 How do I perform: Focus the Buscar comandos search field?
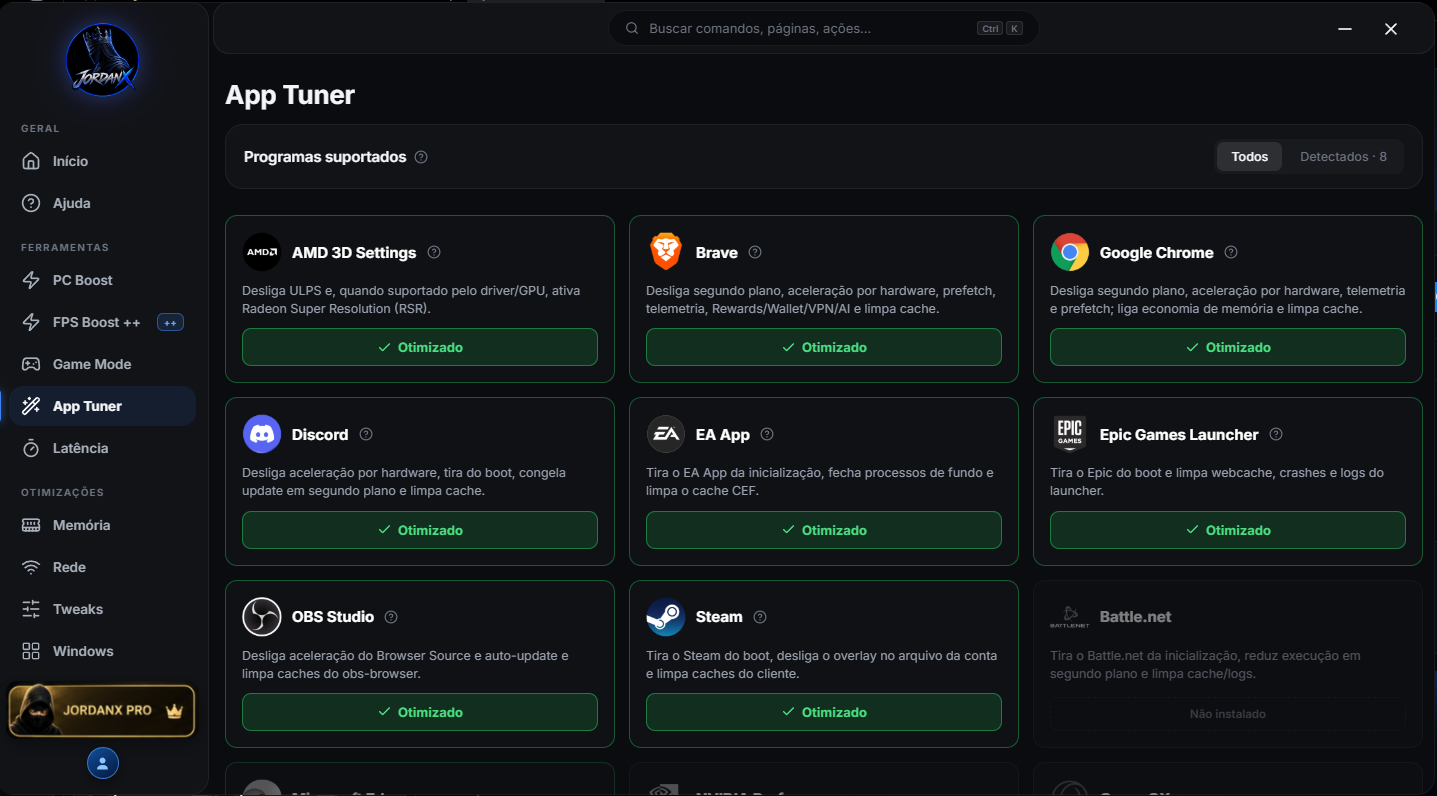pyautogui.click(x=824, y=28)
